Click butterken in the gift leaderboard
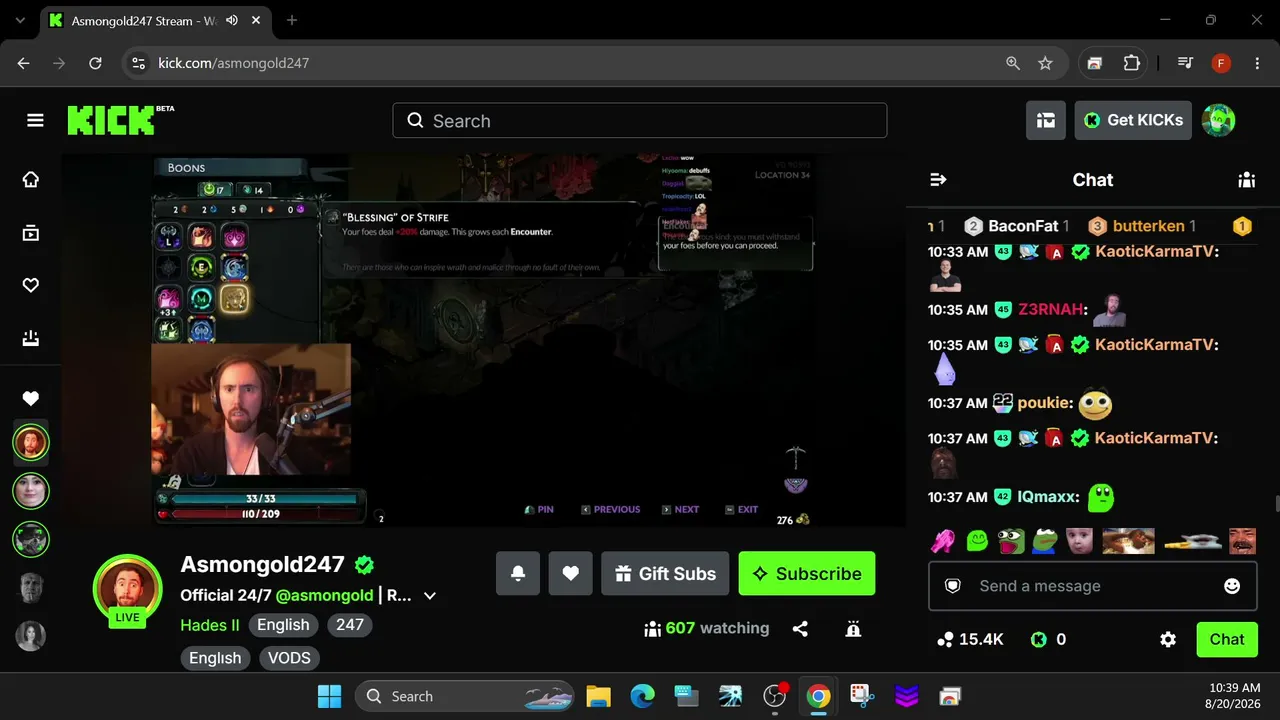1280x720 pixels. coord(1149,226)
